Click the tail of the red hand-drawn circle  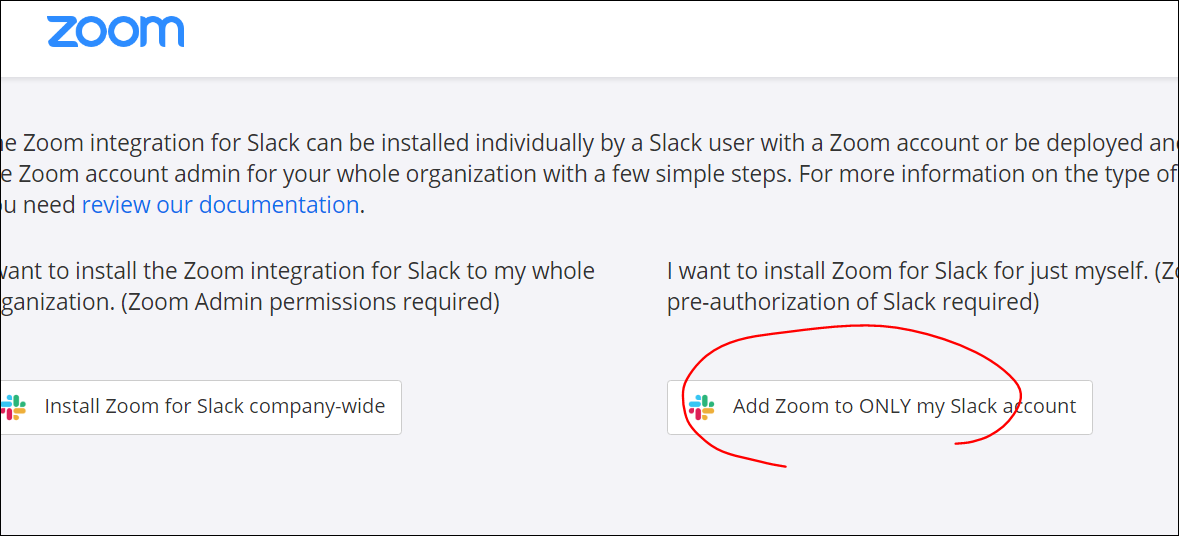tap(770, 463)
